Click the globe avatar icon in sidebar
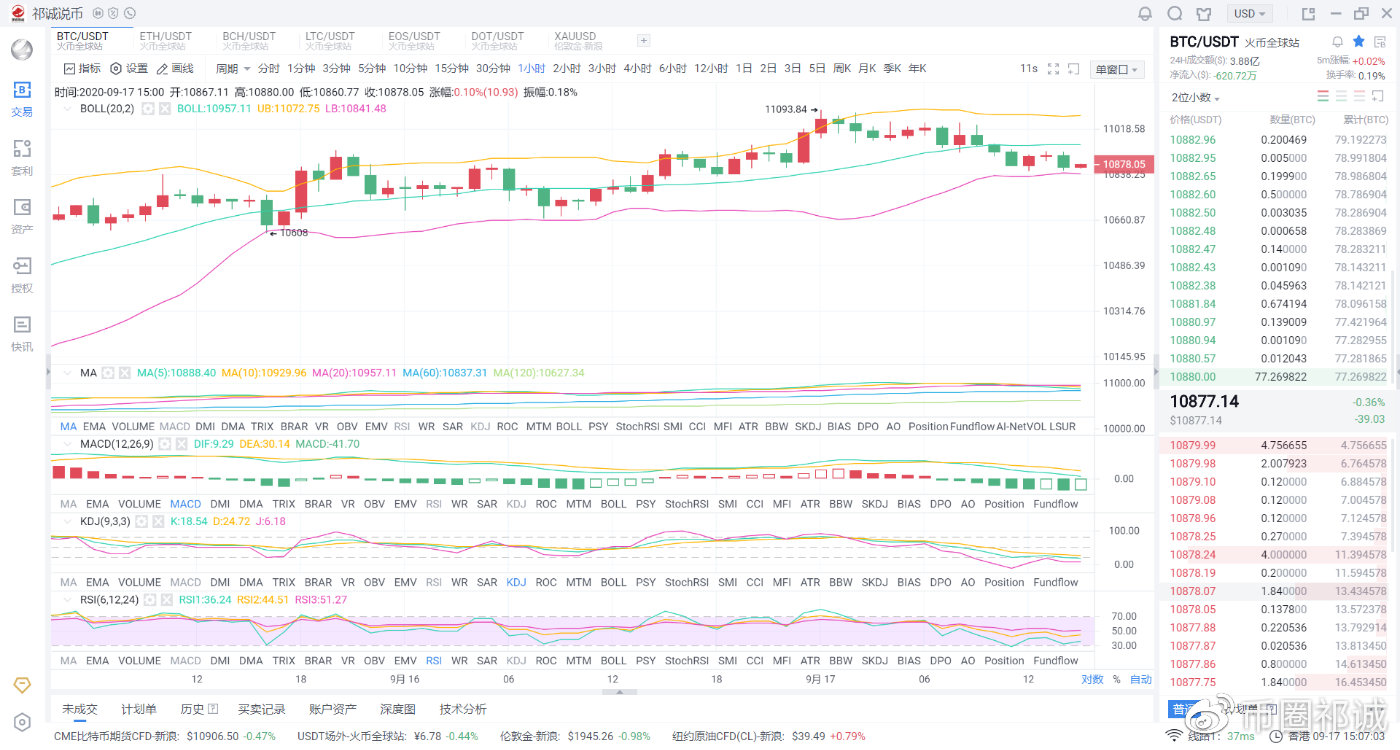This screenshot has height=750, width=1400. pyautogui.click(x=22, y=50)
